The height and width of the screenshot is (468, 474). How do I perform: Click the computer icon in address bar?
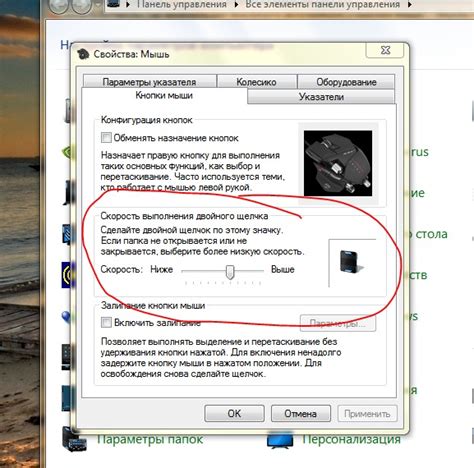[x=113, y=4]
